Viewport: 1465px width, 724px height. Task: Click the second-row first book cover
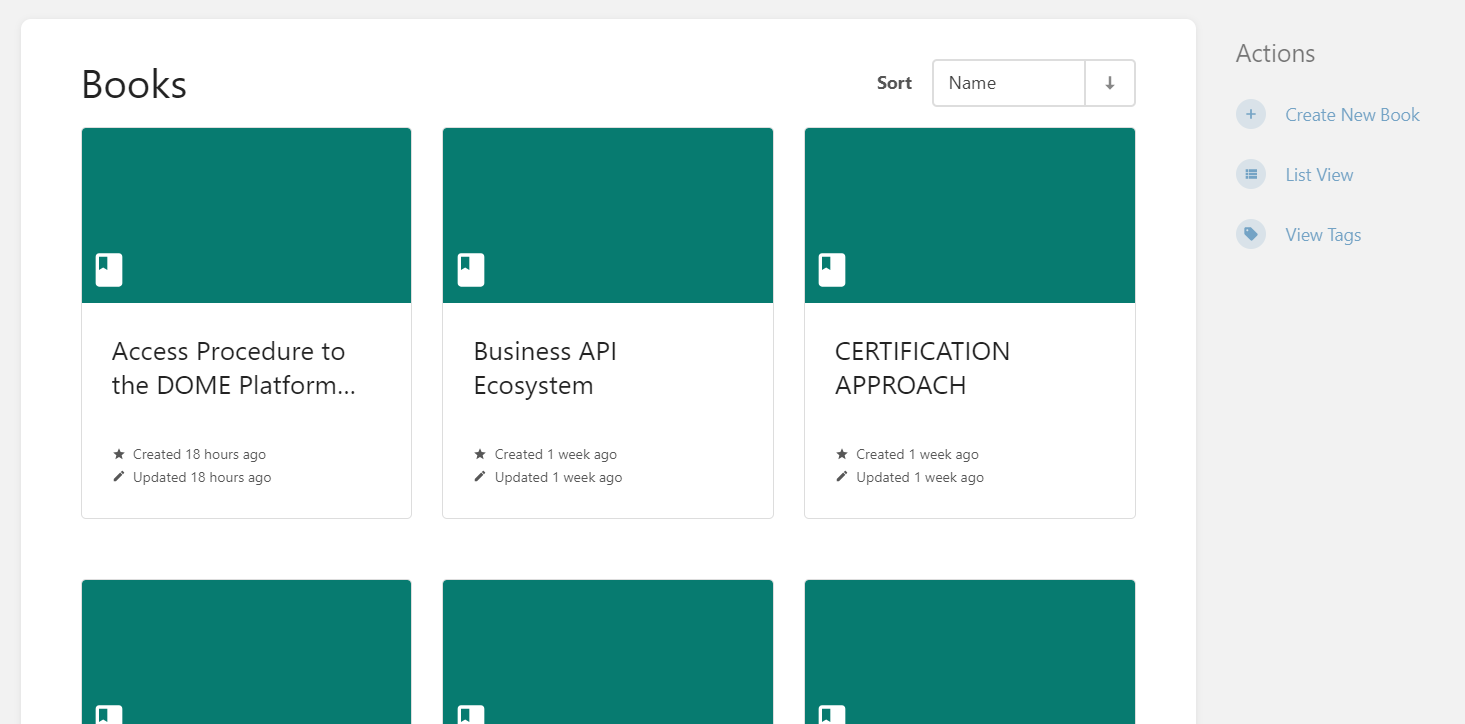click(x=246, y=652)
